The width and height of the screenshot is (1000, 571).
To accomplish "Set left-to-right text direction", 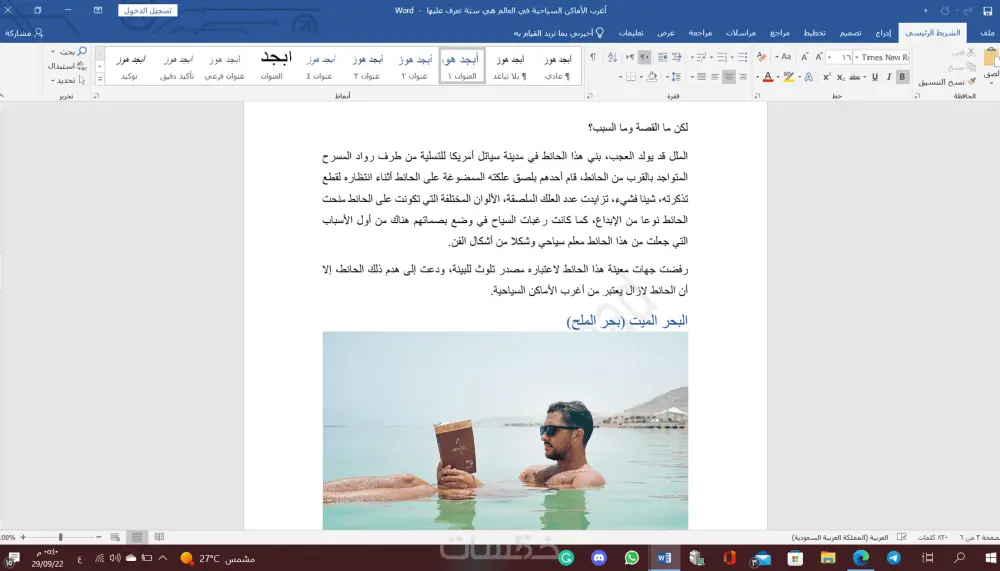I will [630, 57].
